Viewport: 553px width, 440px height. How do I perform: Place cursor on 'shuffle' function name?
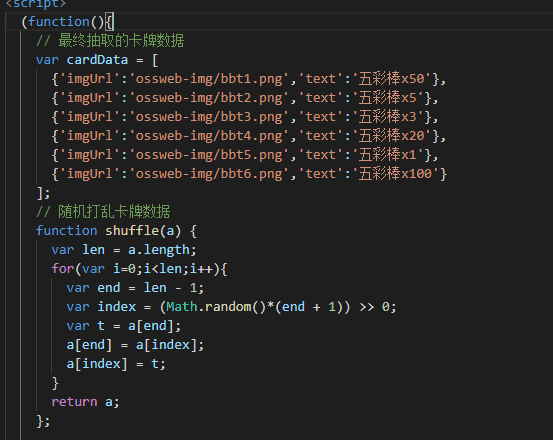click(x=132, y=231)
